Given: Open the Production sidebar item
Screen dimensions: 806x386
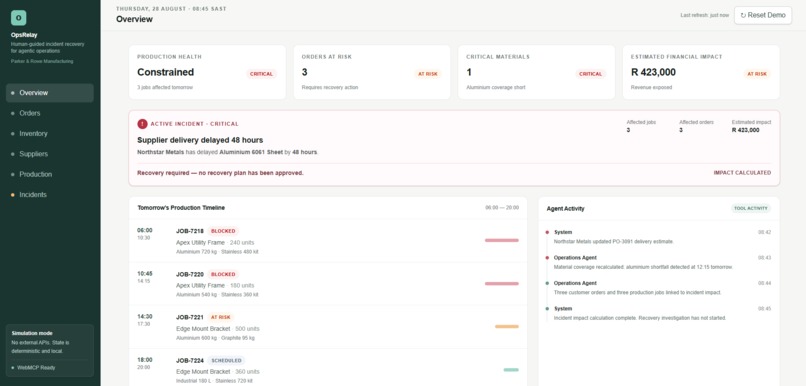Looking at the screenshot, I should (x=50, y=174).
